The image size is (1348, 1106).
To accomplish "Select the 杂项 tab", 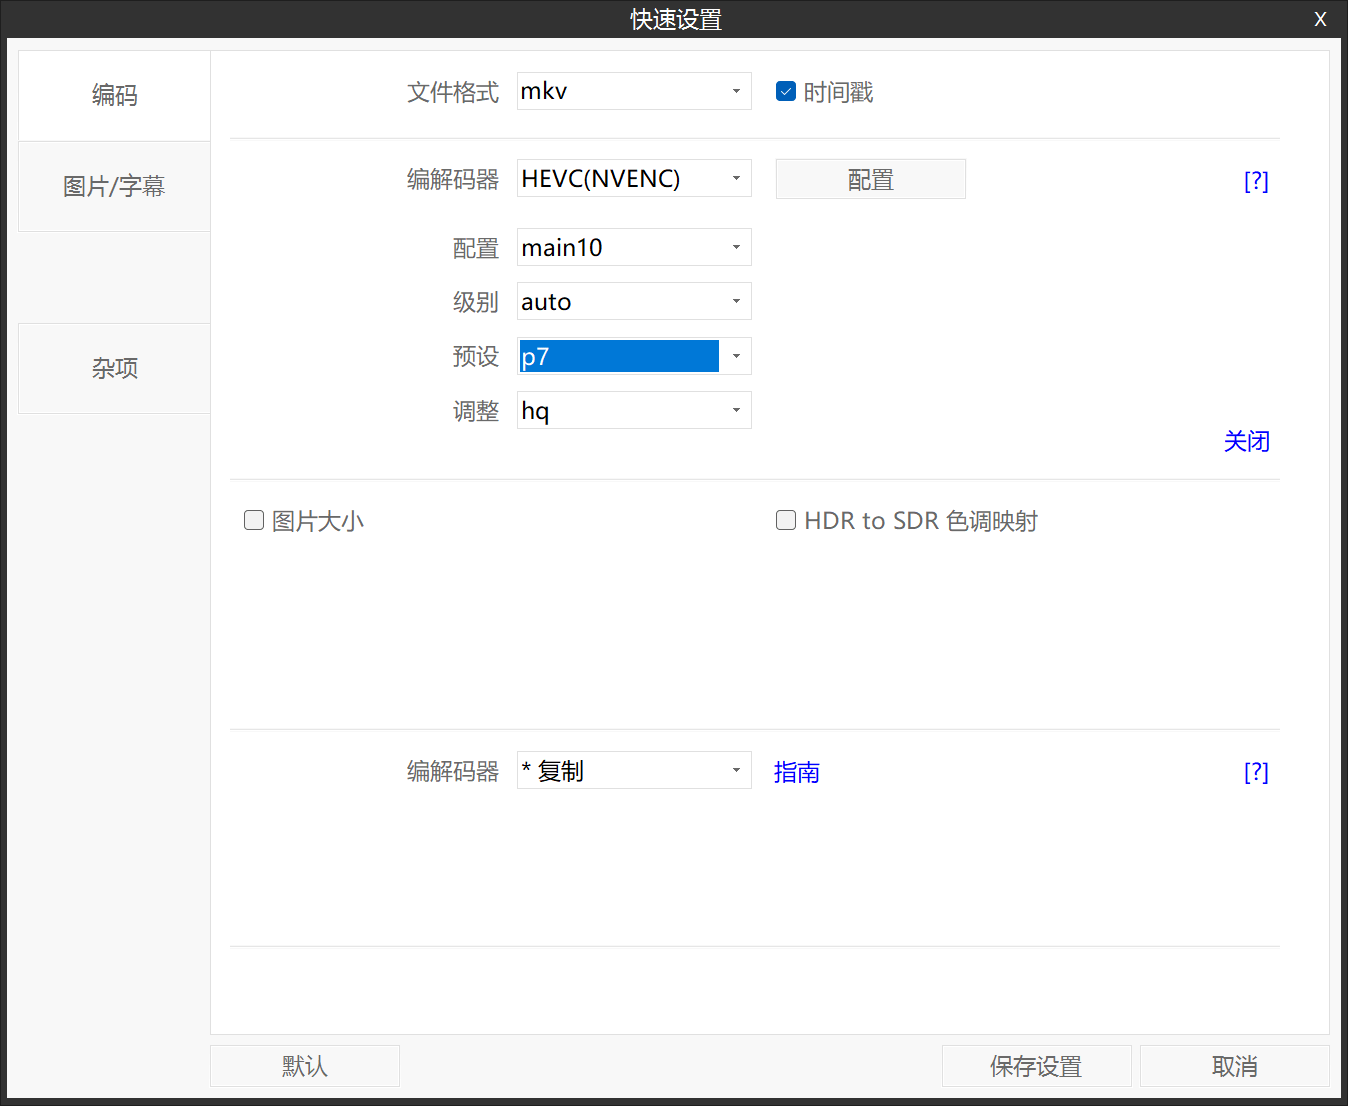I will [x=114, y=368].
